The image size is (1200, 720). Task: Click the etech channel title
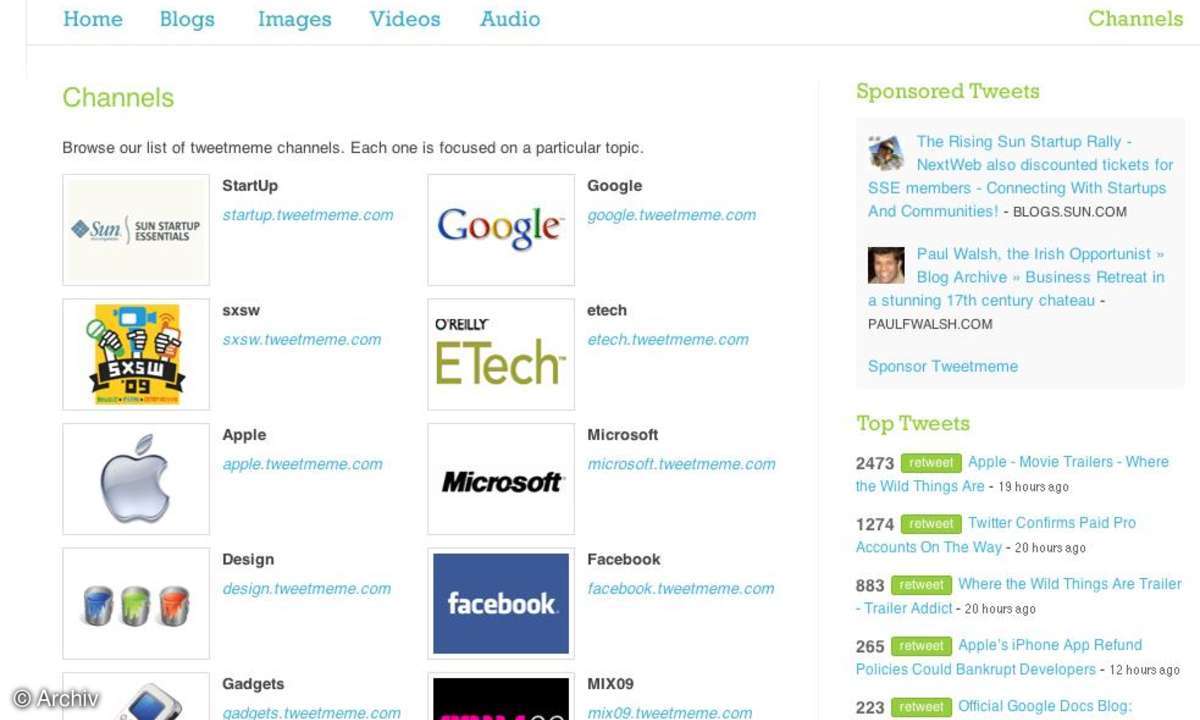point(607,310)
